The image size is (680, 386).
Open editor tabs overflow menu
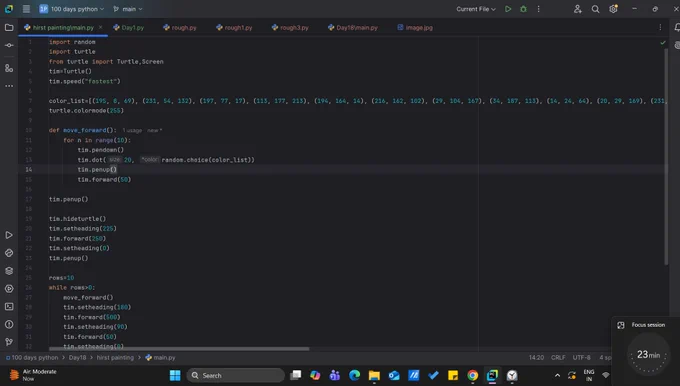(x=660, y=27)
